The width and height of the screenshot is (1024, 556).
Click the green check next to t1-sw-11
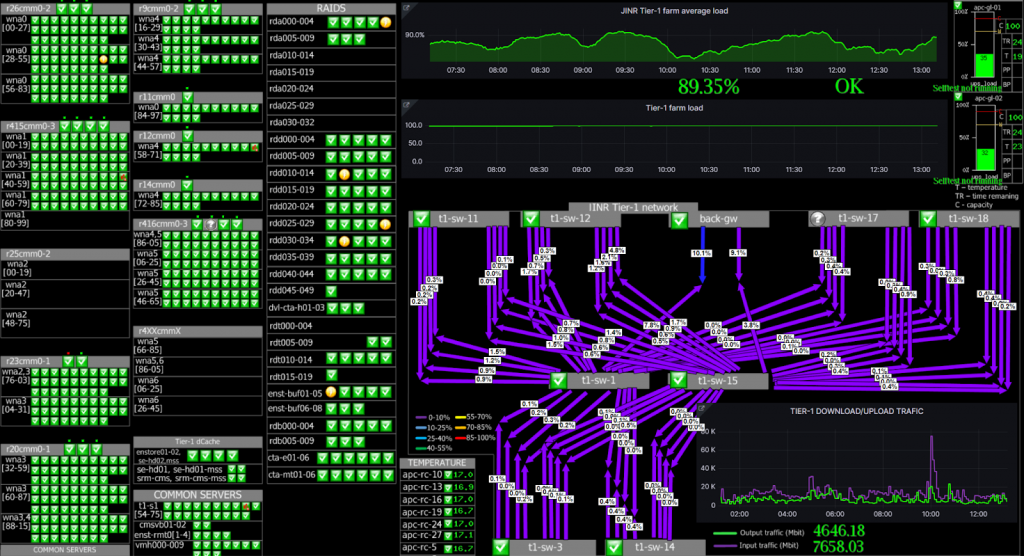pyautogui.click(x=419, y=219)
